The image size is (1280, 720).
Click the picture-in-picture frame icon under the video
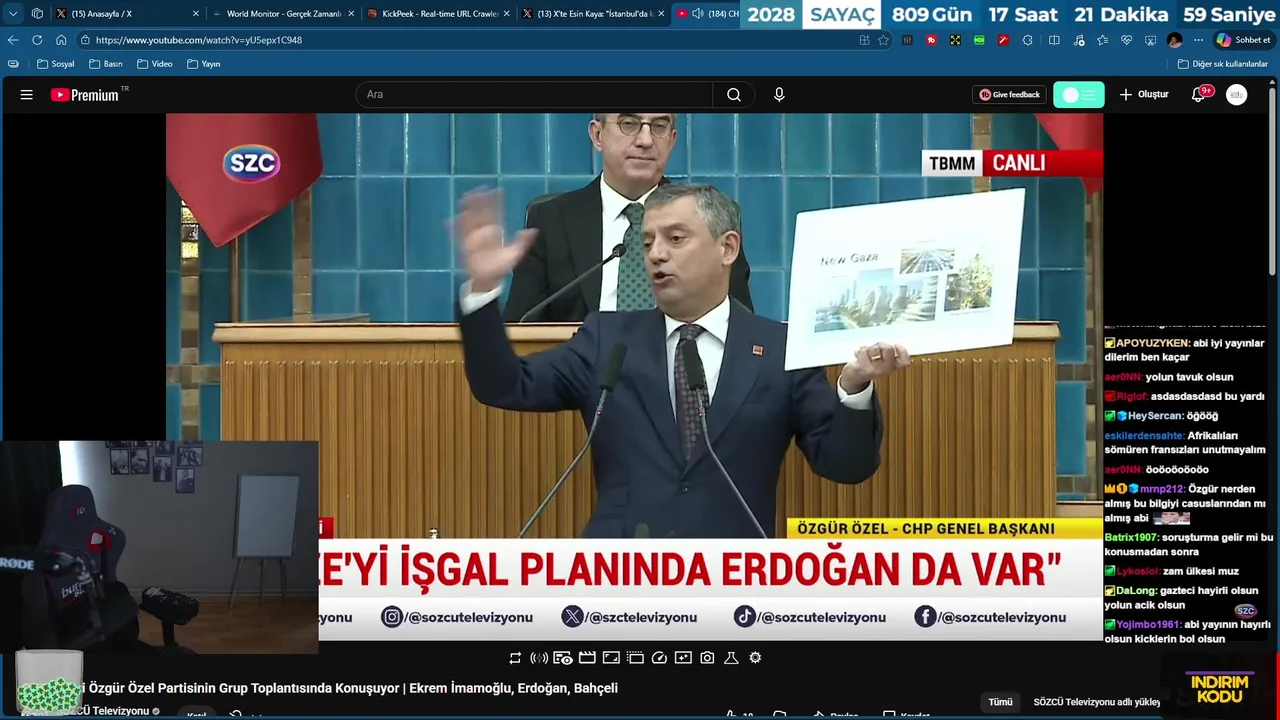click(x=611, y=658)
